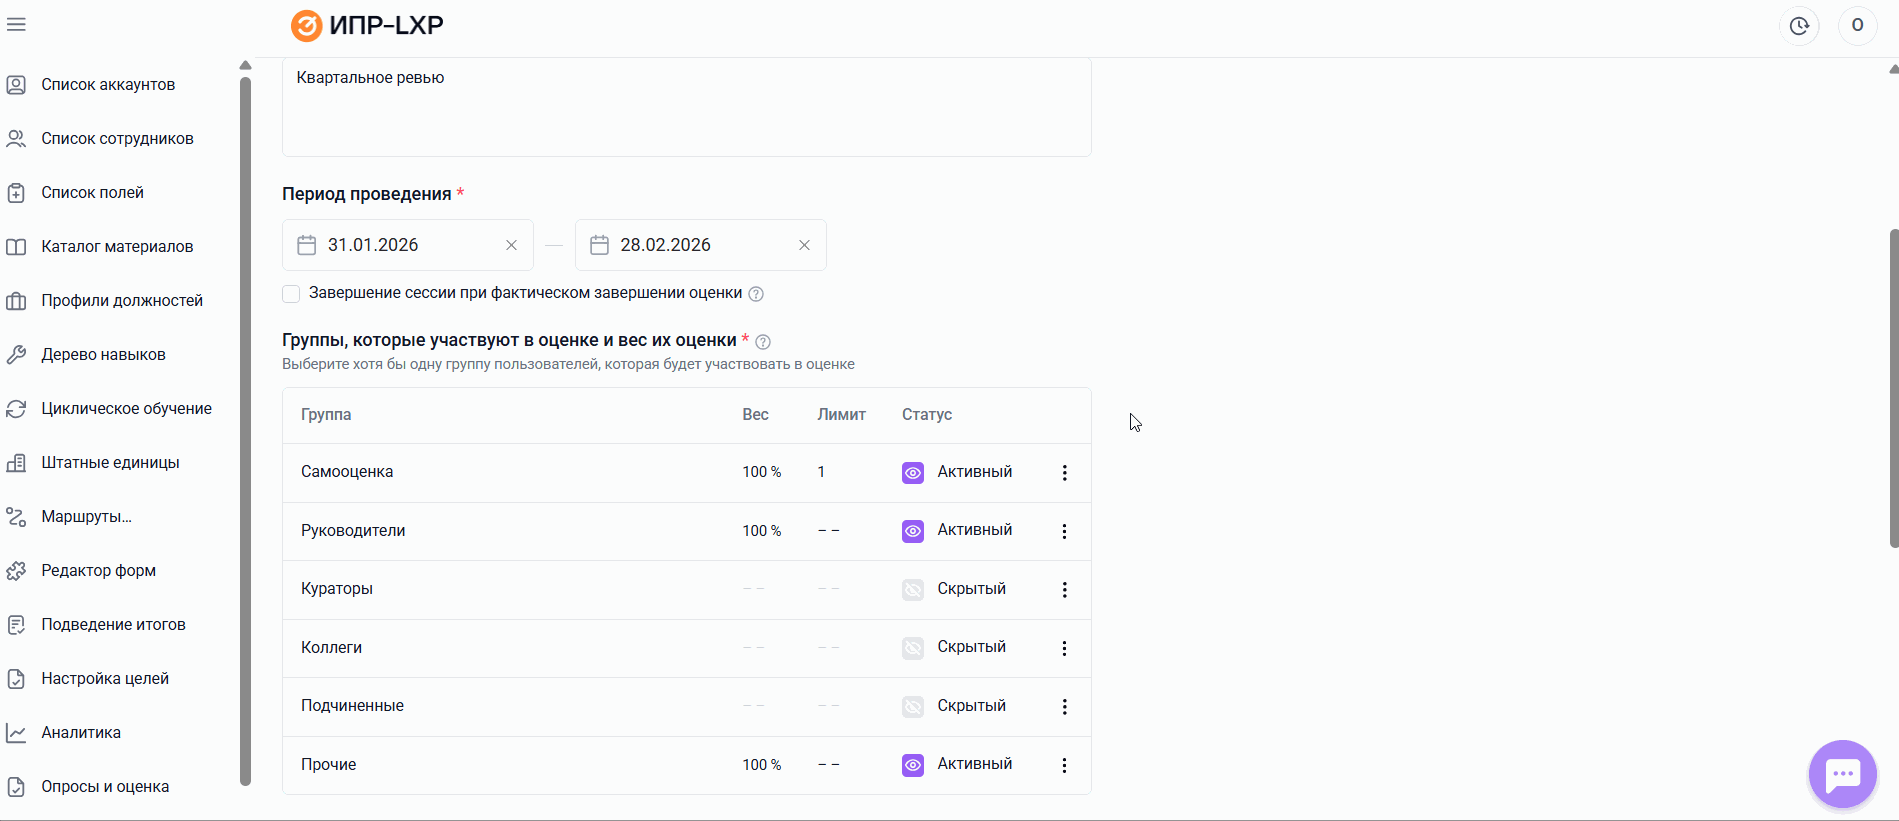Toggle visibility of the Самооценка group
Screen dimensions: 1899x821
[913, 473]
